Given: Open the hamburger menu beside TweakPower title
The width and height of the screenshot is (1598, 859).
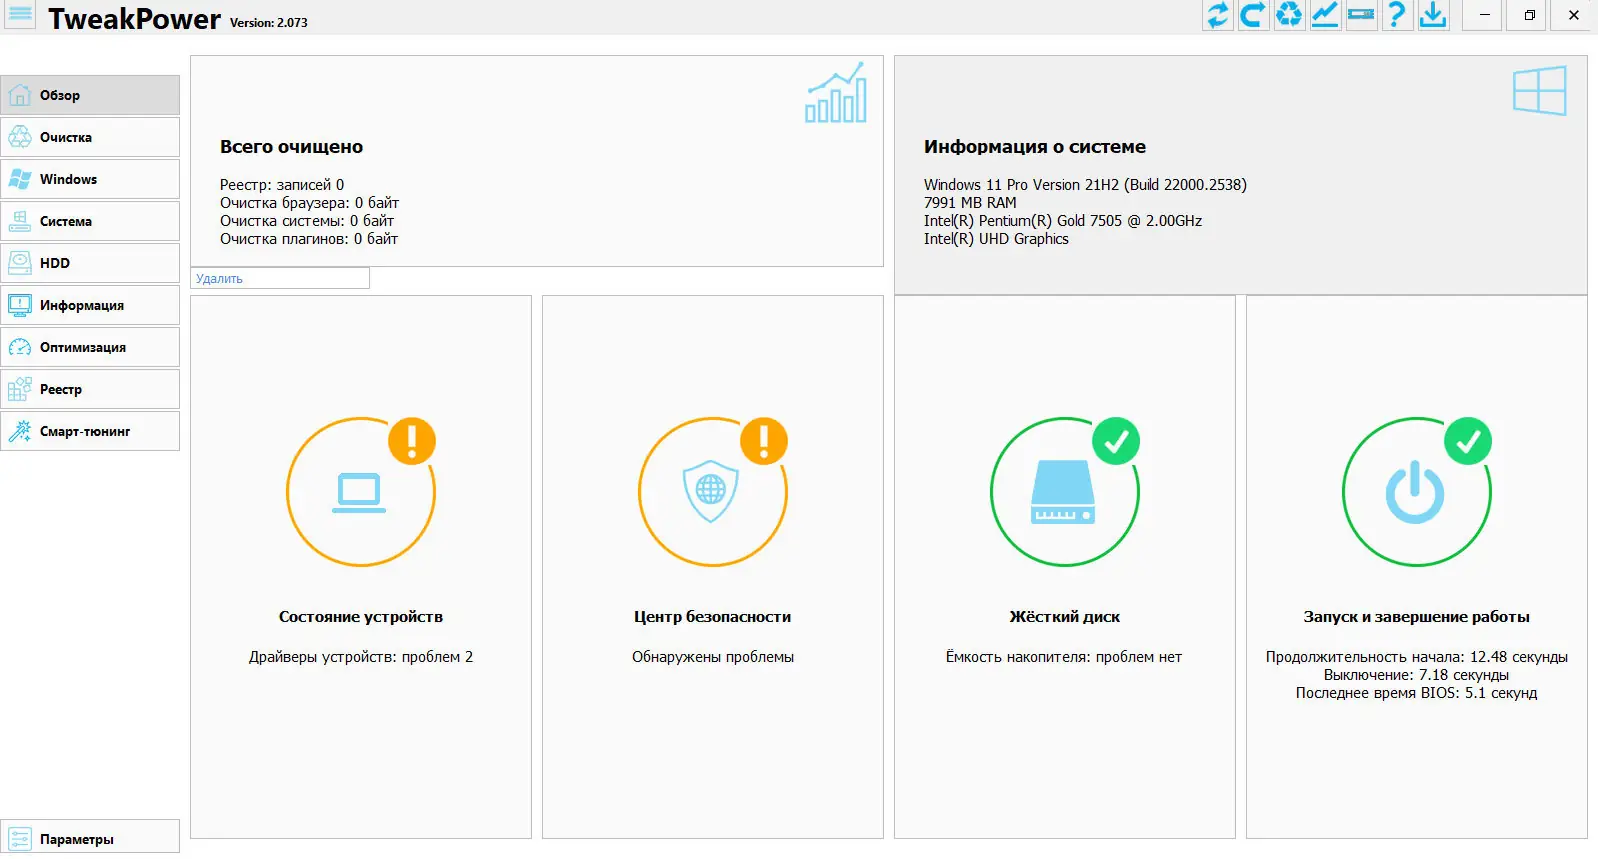Looking at the screenshot, I should tap(20, 15).
